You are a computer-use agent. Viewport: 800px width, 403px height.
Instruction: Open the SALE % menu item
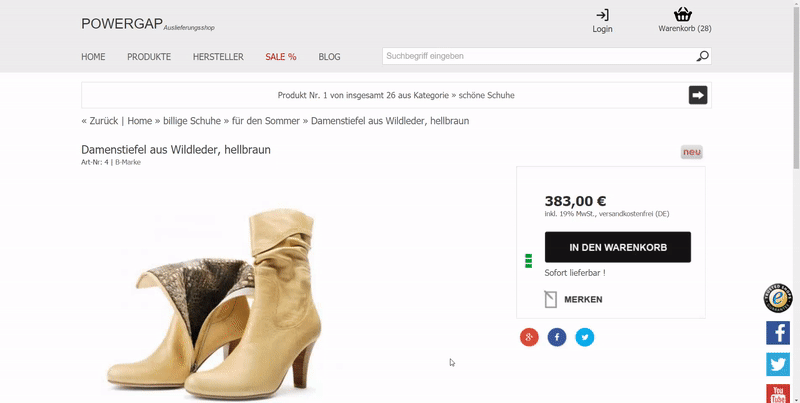(x=281, y=57)
